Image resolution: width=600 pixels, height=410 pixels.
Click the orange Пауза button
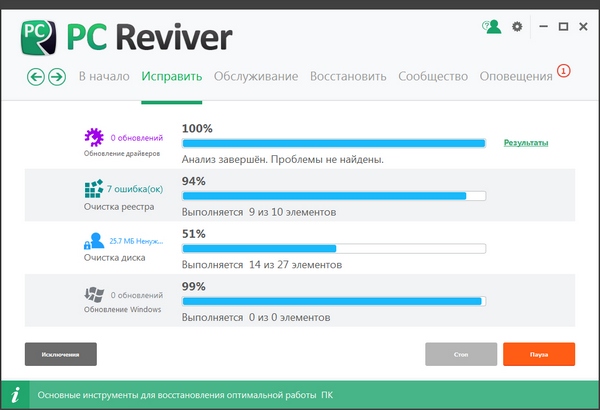click(539, 354)
